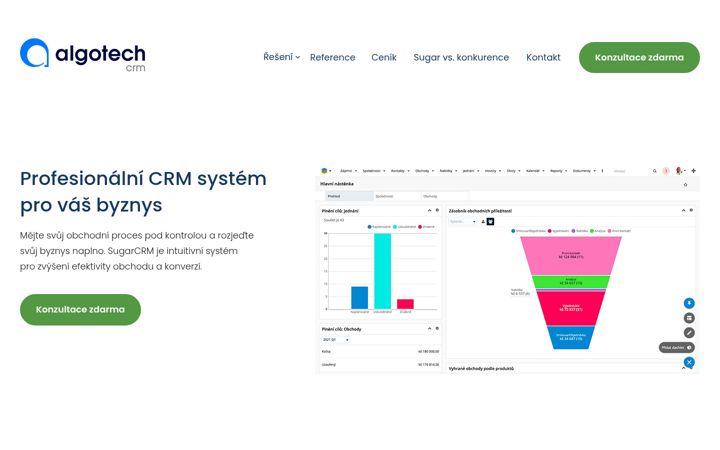Star the Hlavní nástěnka dashboard
The image size is (720, 450).
[x=686, y=185]
